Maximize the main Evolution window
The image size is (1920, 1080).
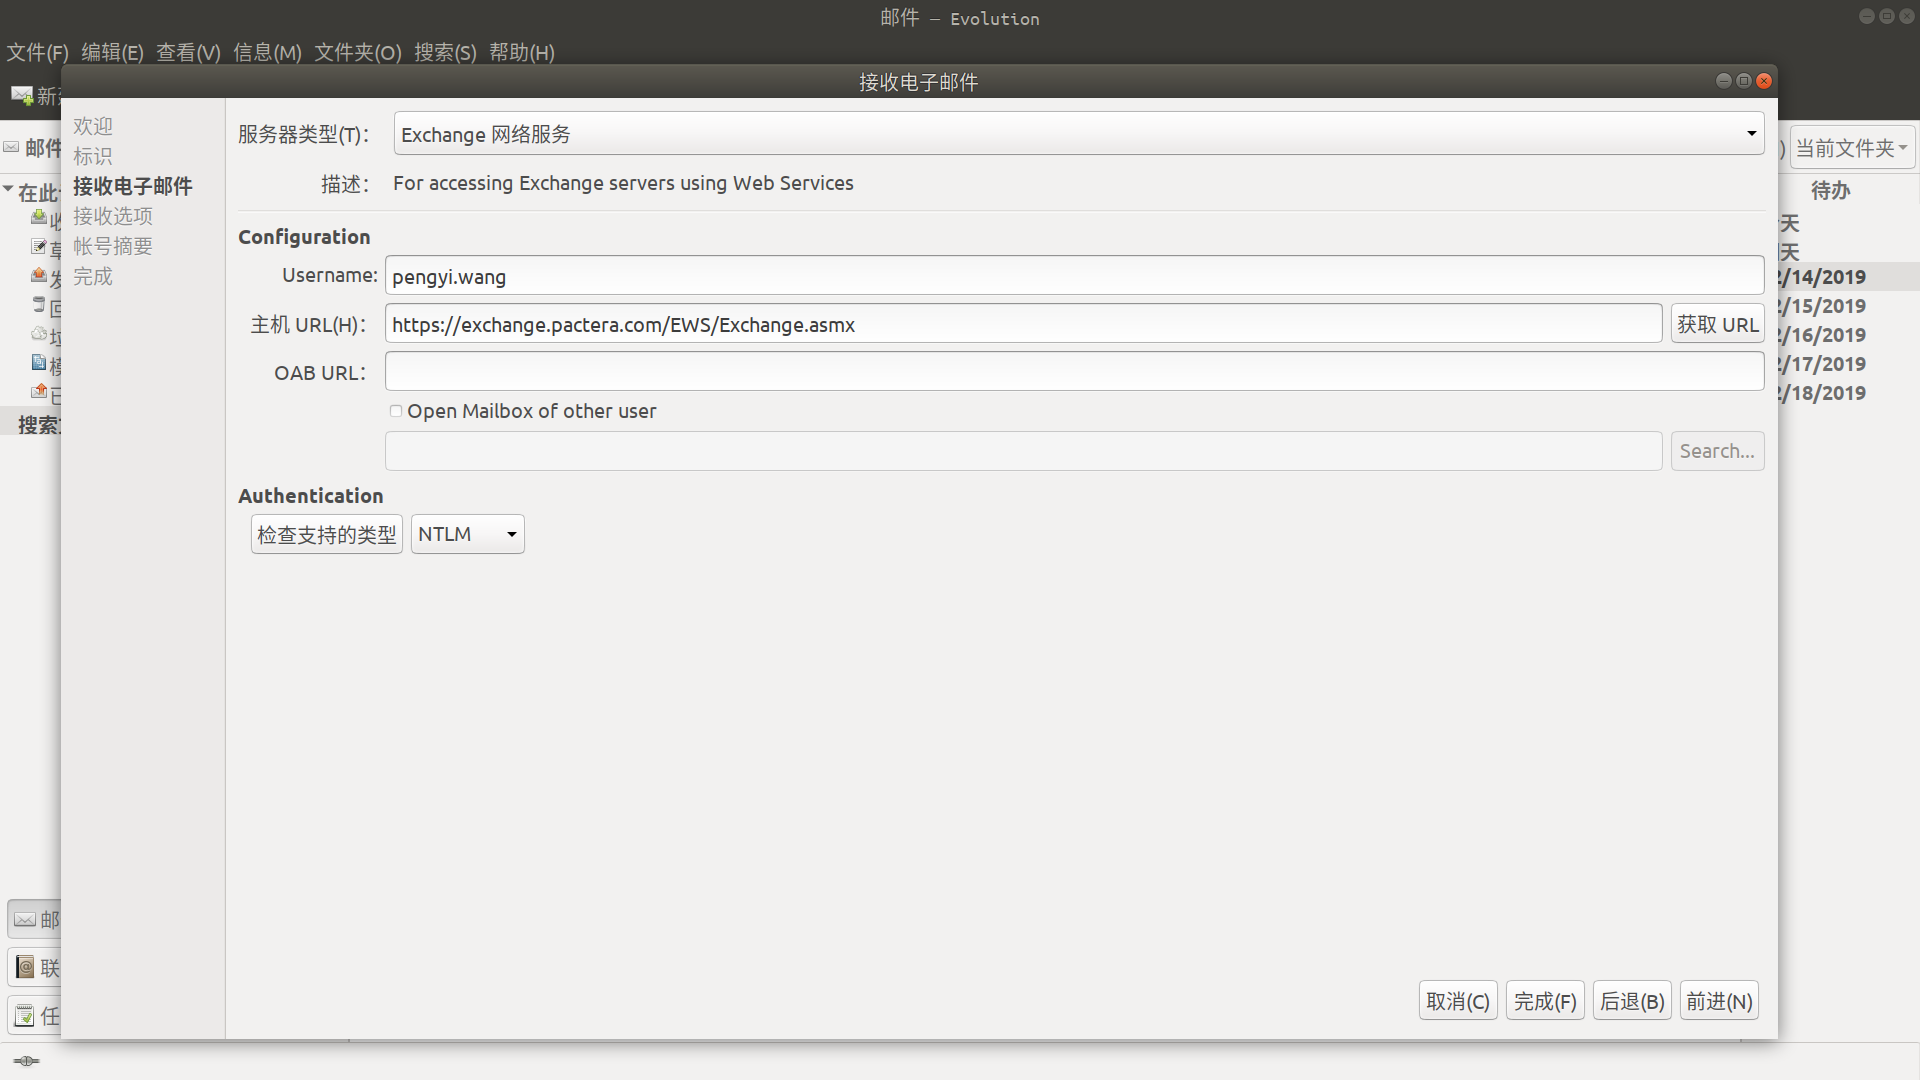tap(1886, 17)
